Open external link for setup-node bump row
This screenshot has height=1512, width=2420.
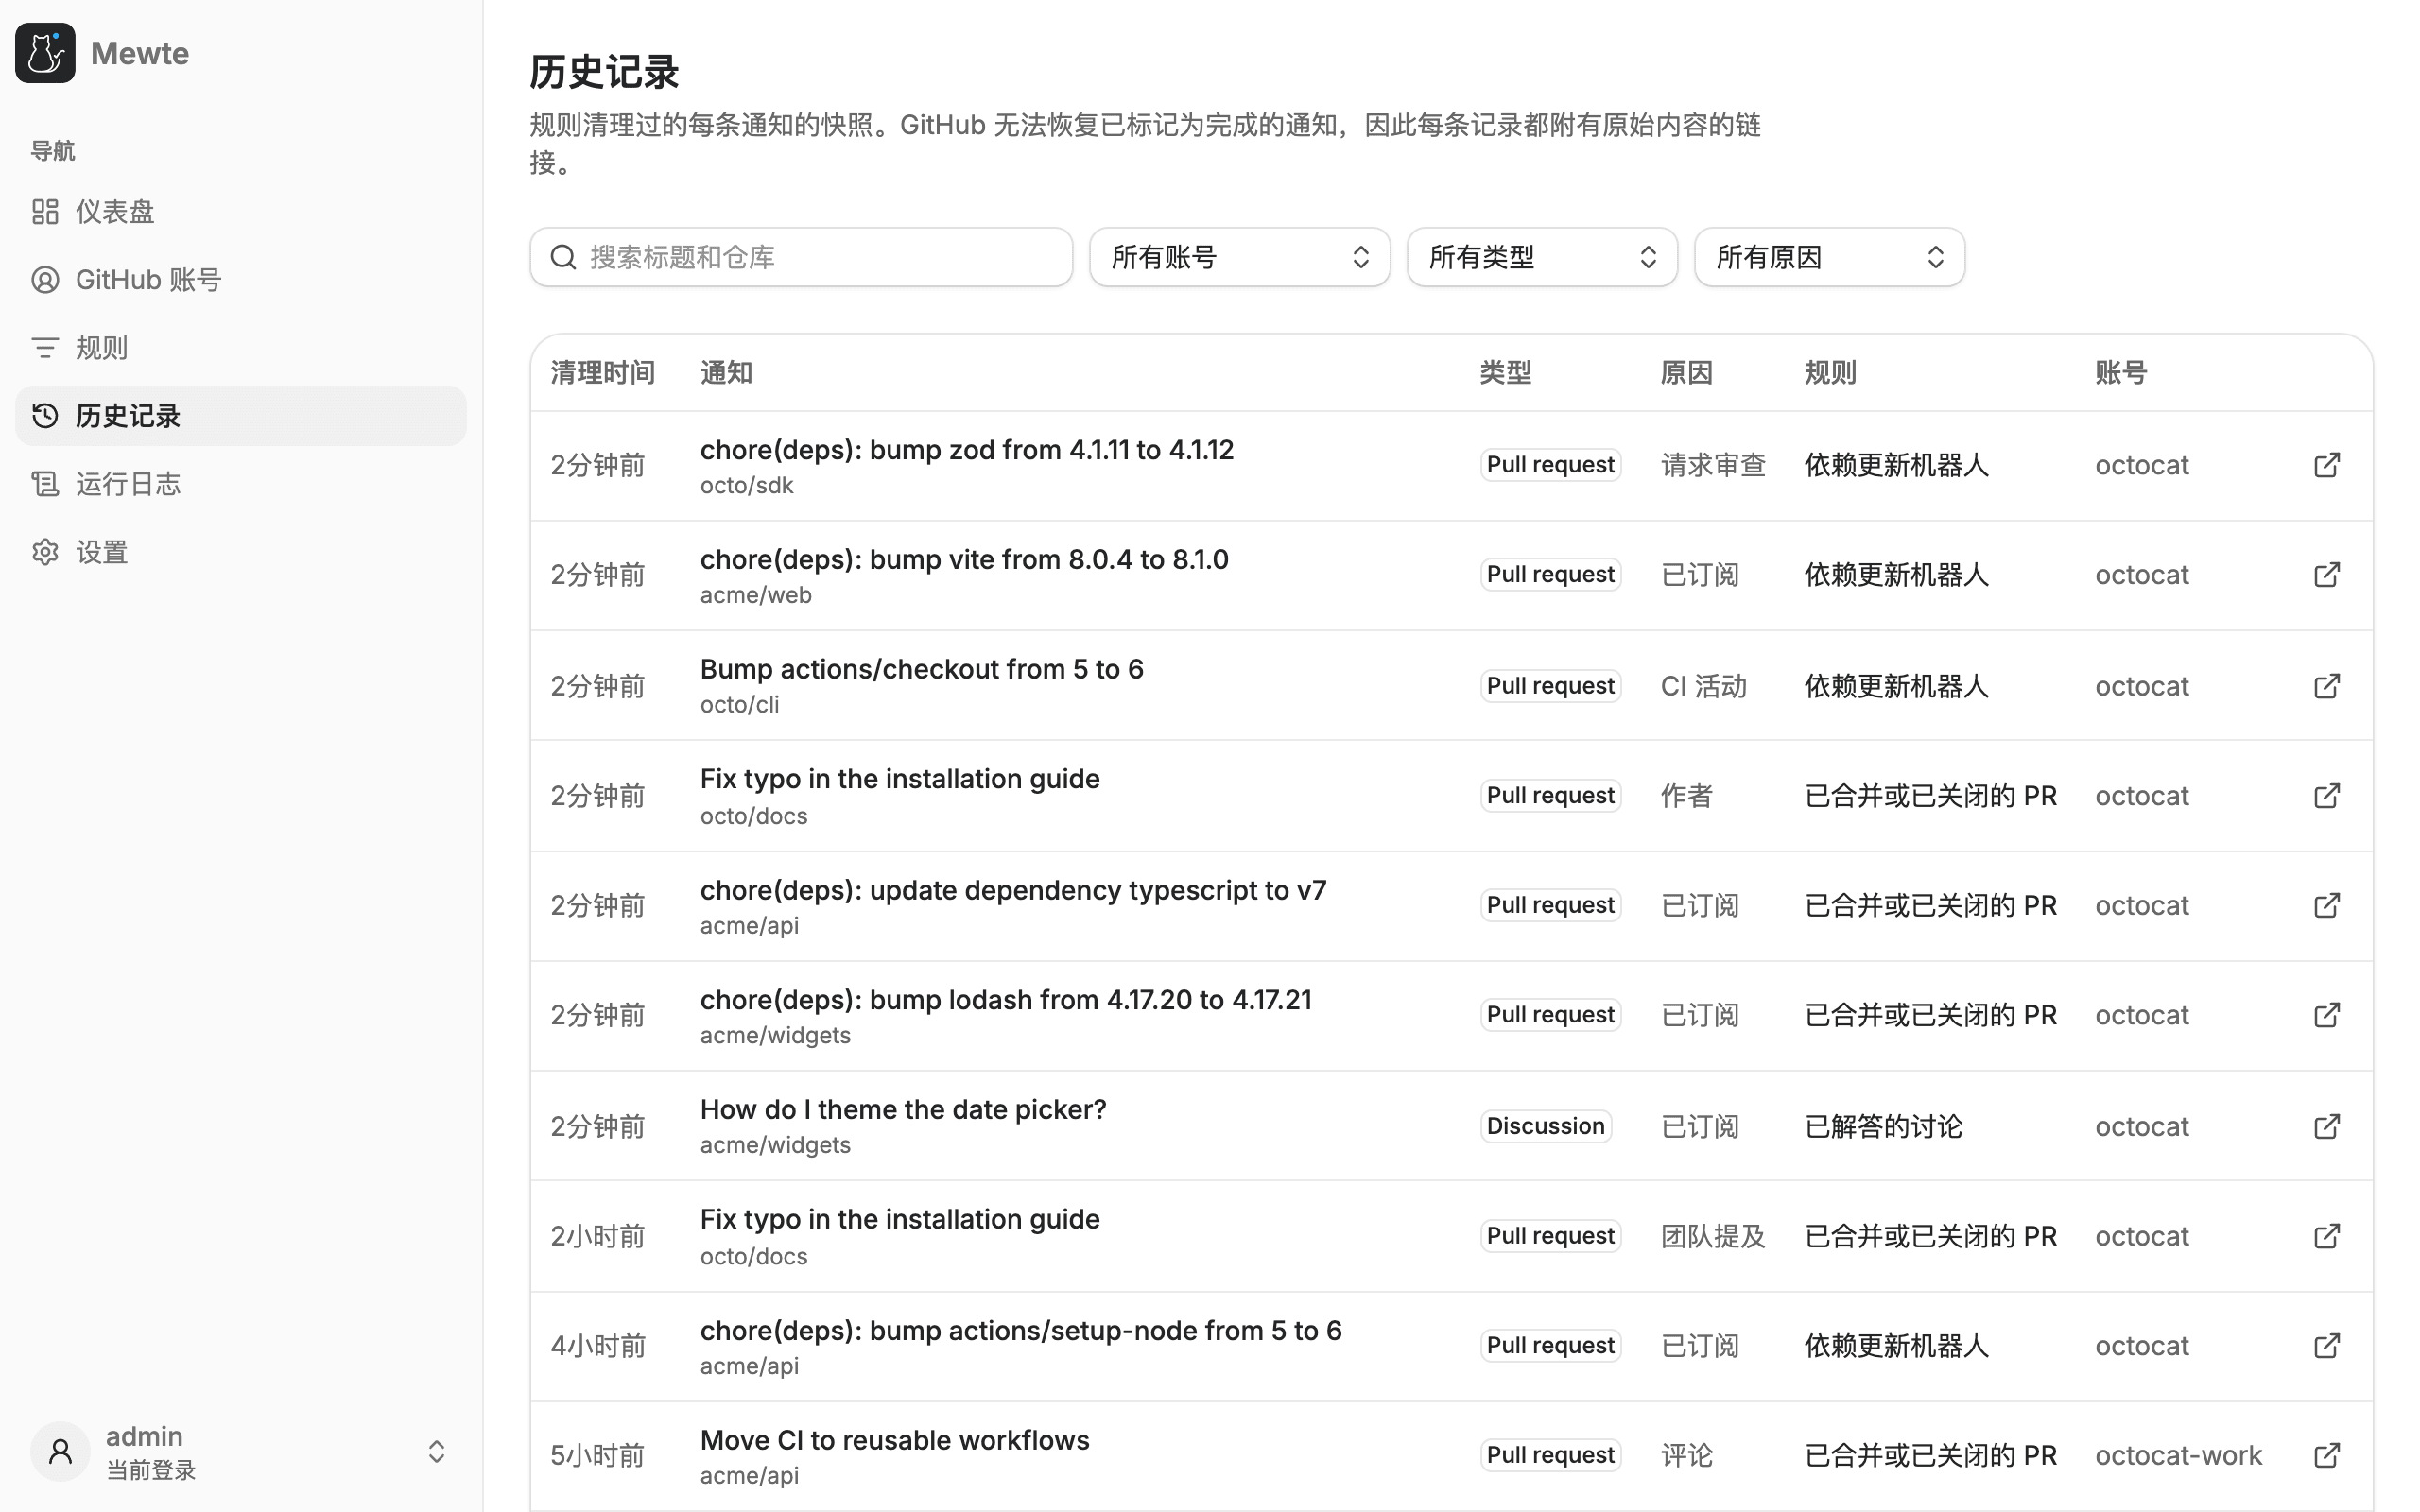[2327, 1345]
